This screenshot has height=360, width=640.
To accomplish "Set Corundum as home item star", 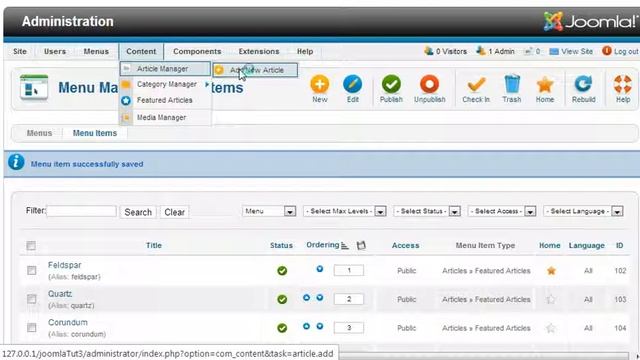I will pos(551,328).
